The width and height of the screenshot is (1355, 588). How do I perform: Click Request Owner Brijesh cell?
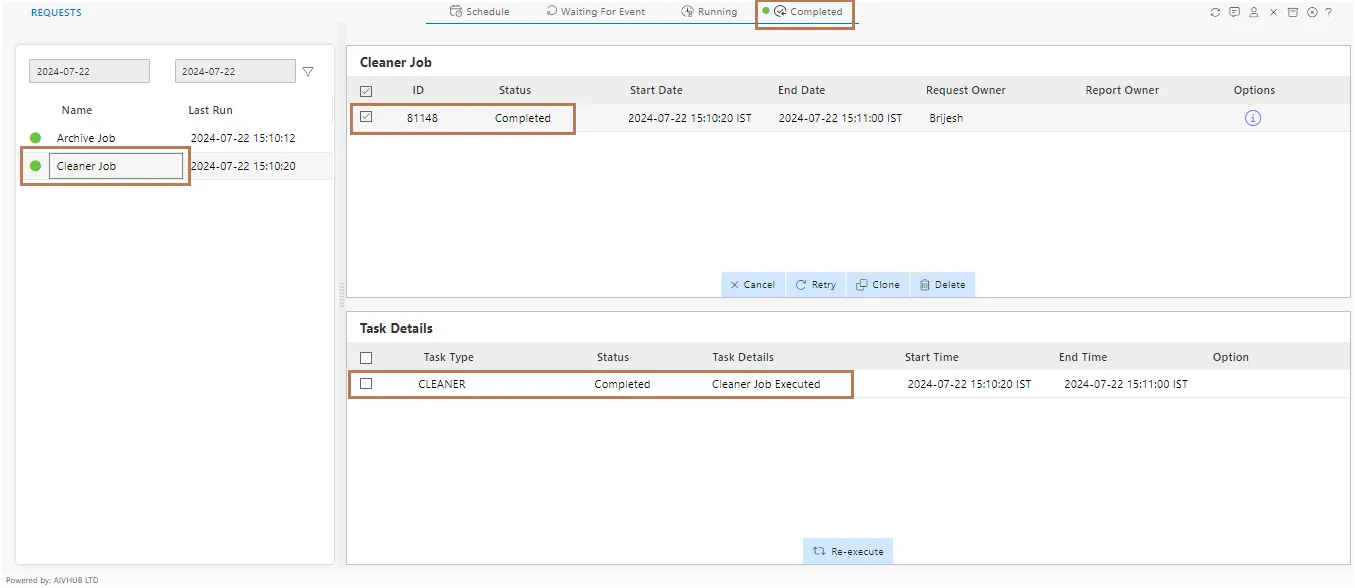(946, 118)
